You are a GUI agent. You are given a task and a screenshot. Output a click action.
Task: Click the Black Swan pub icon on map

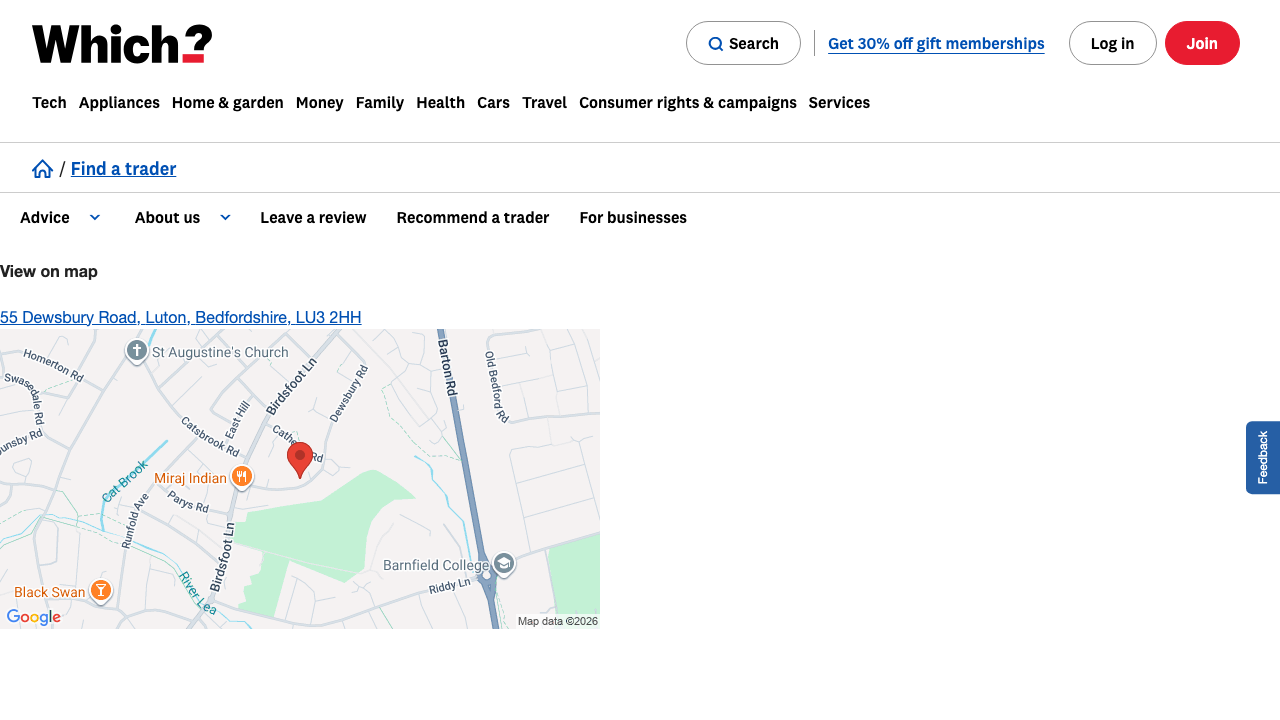(x=101, y=590)
